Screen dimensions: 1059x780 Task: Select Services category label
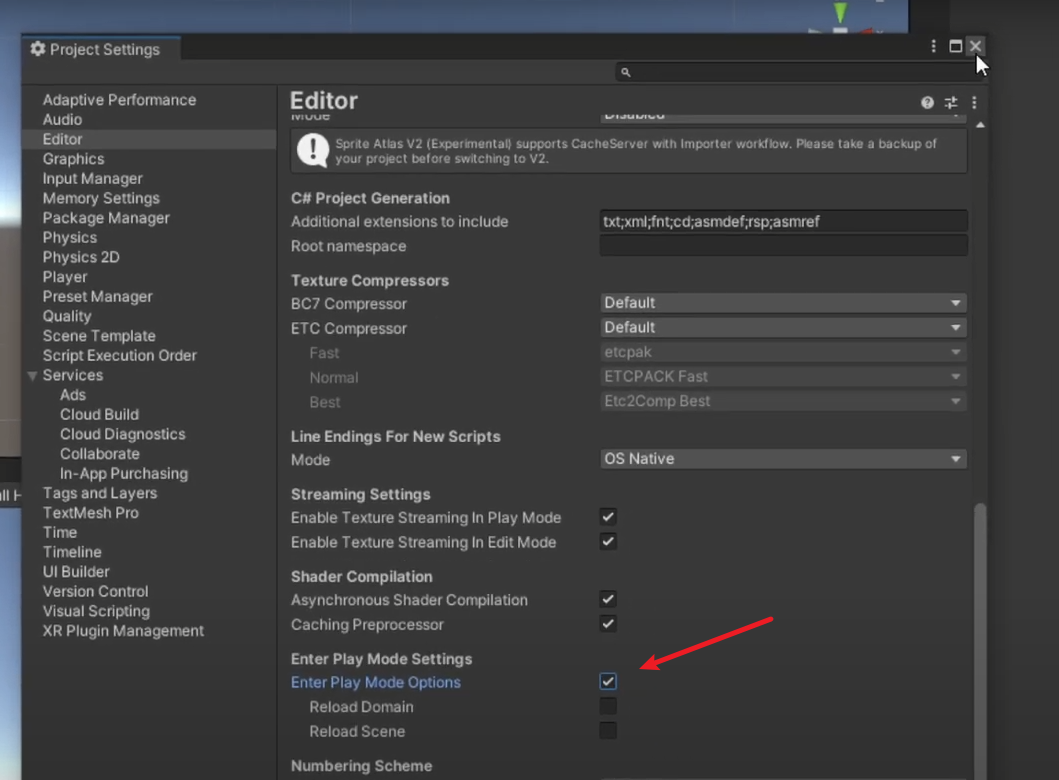click(x=73, y=375)
